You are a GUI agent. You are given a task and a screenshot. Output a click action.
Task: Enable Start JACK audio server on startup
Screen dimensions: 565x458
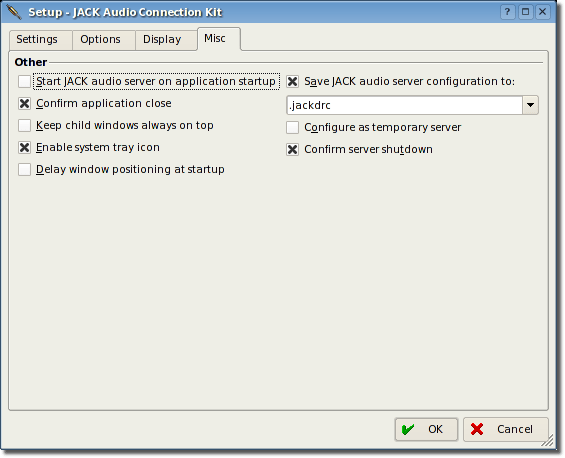25,81
